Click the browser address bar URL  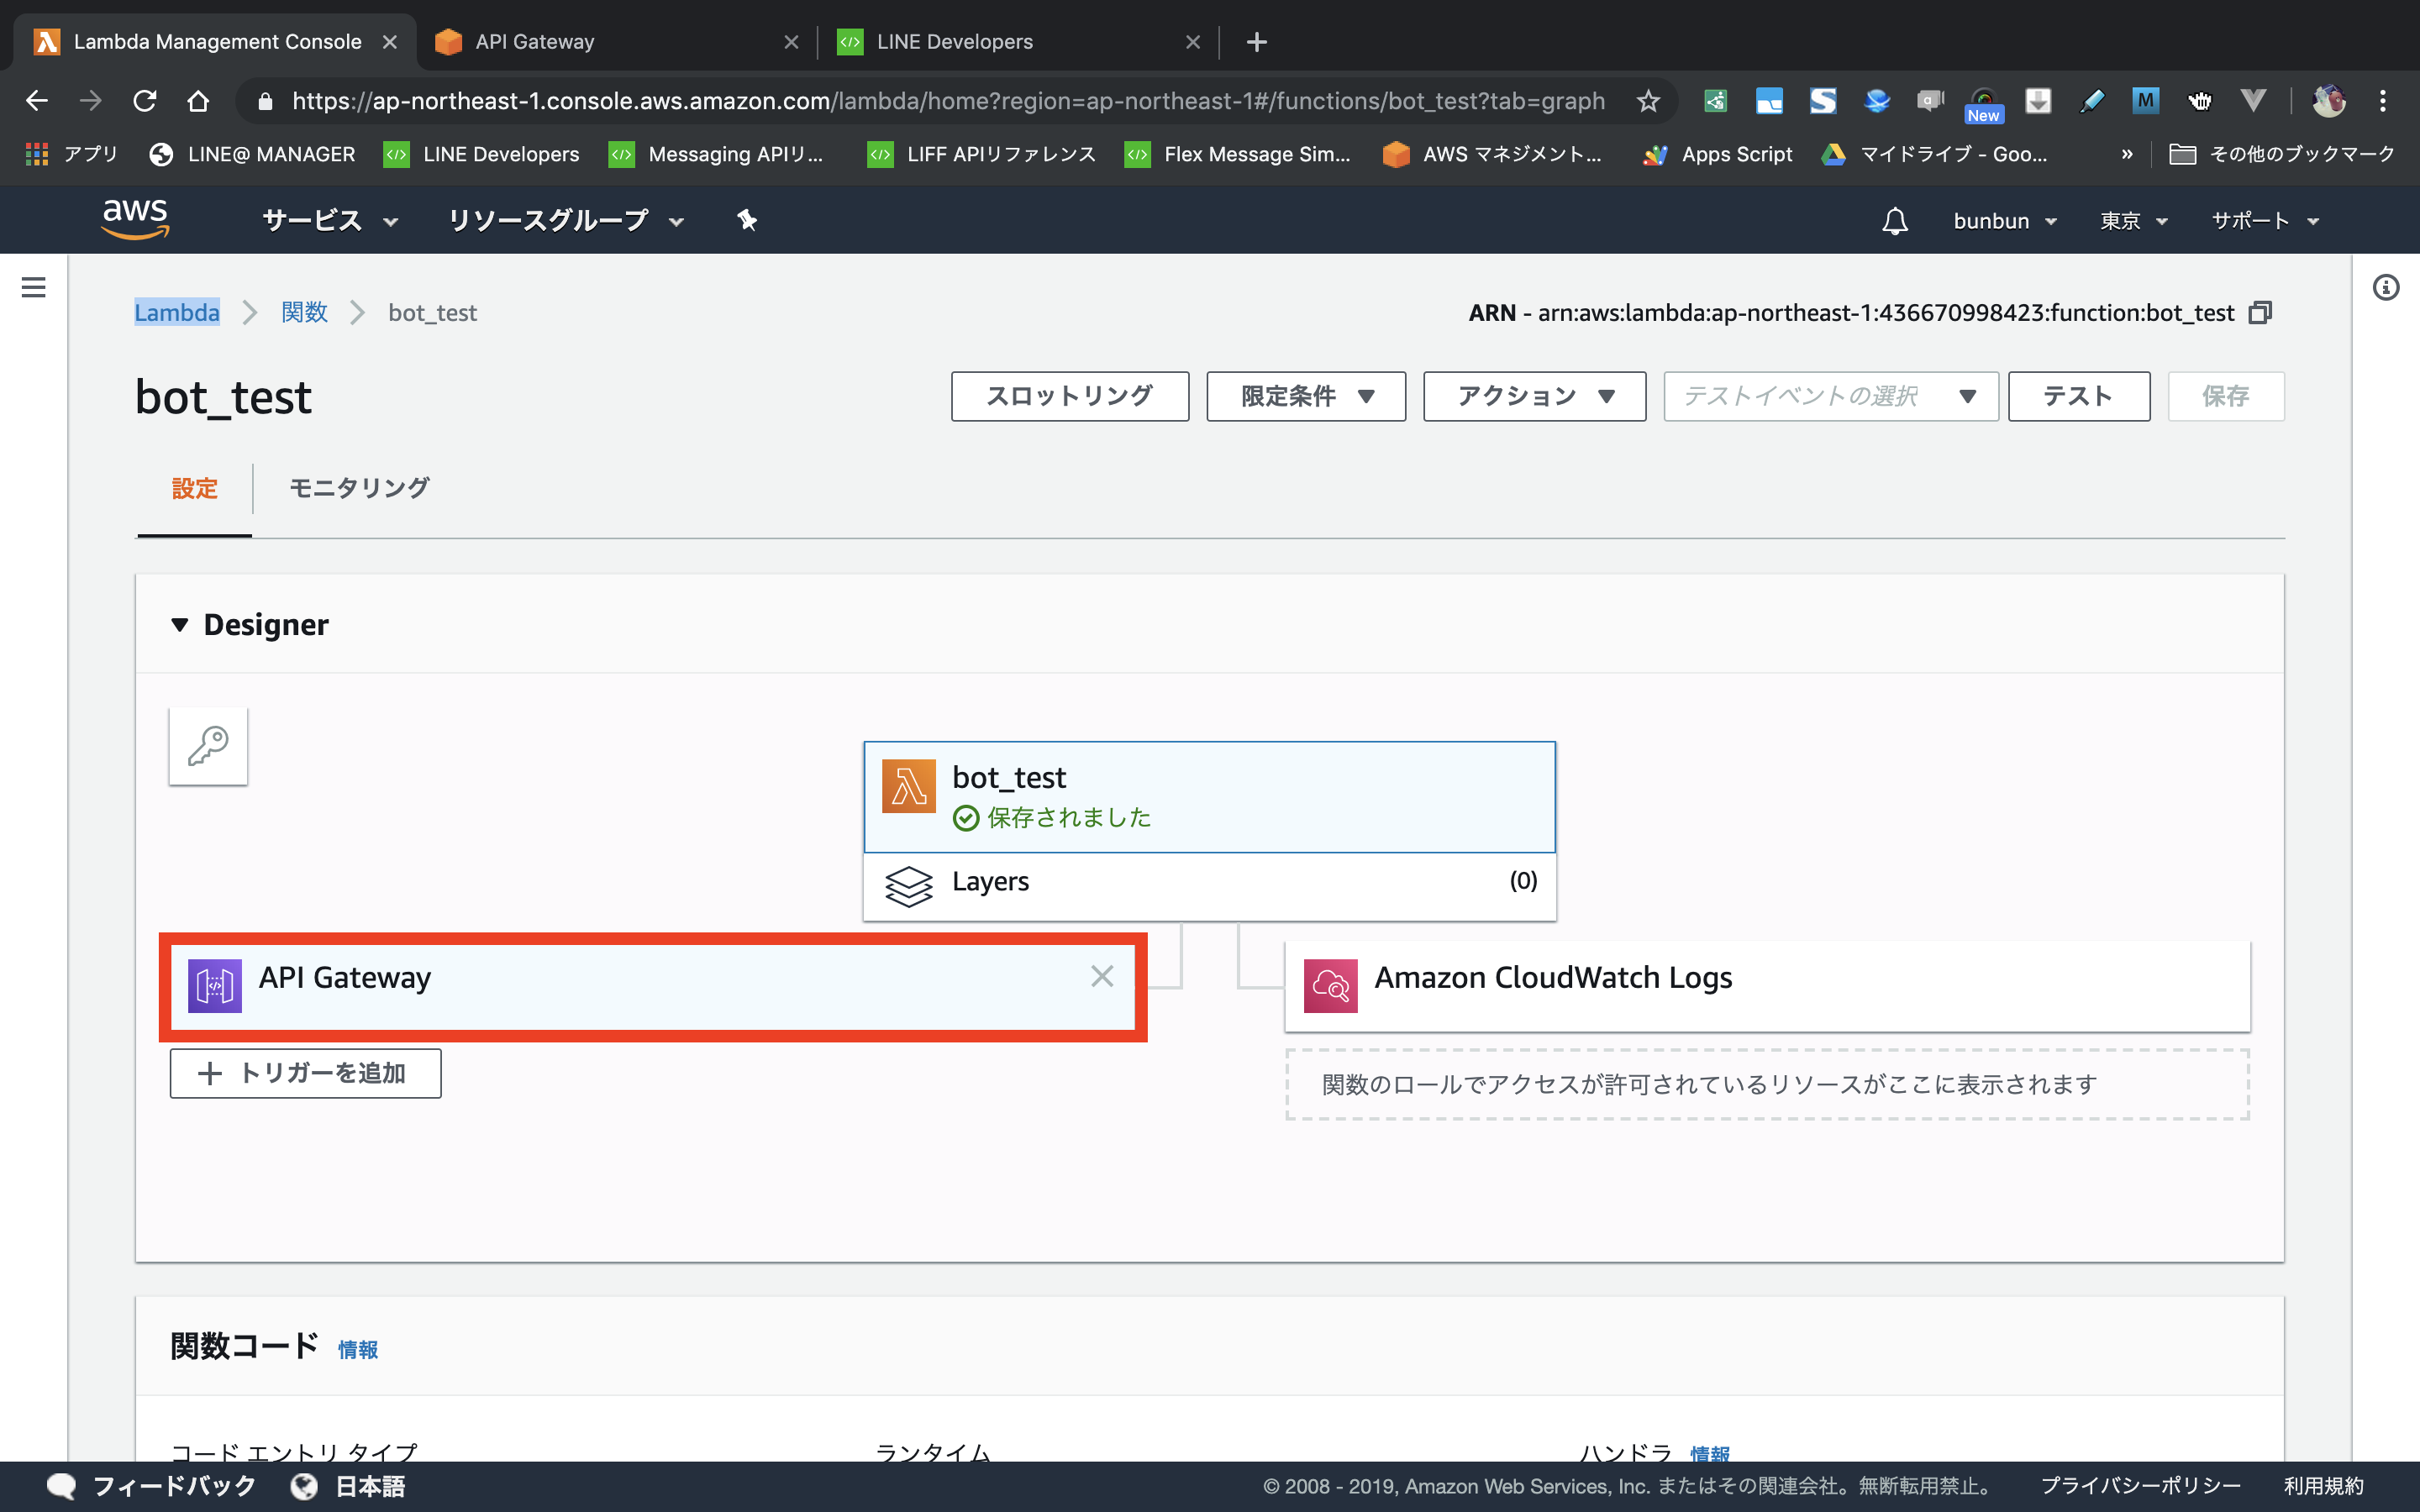pos(948,101)
